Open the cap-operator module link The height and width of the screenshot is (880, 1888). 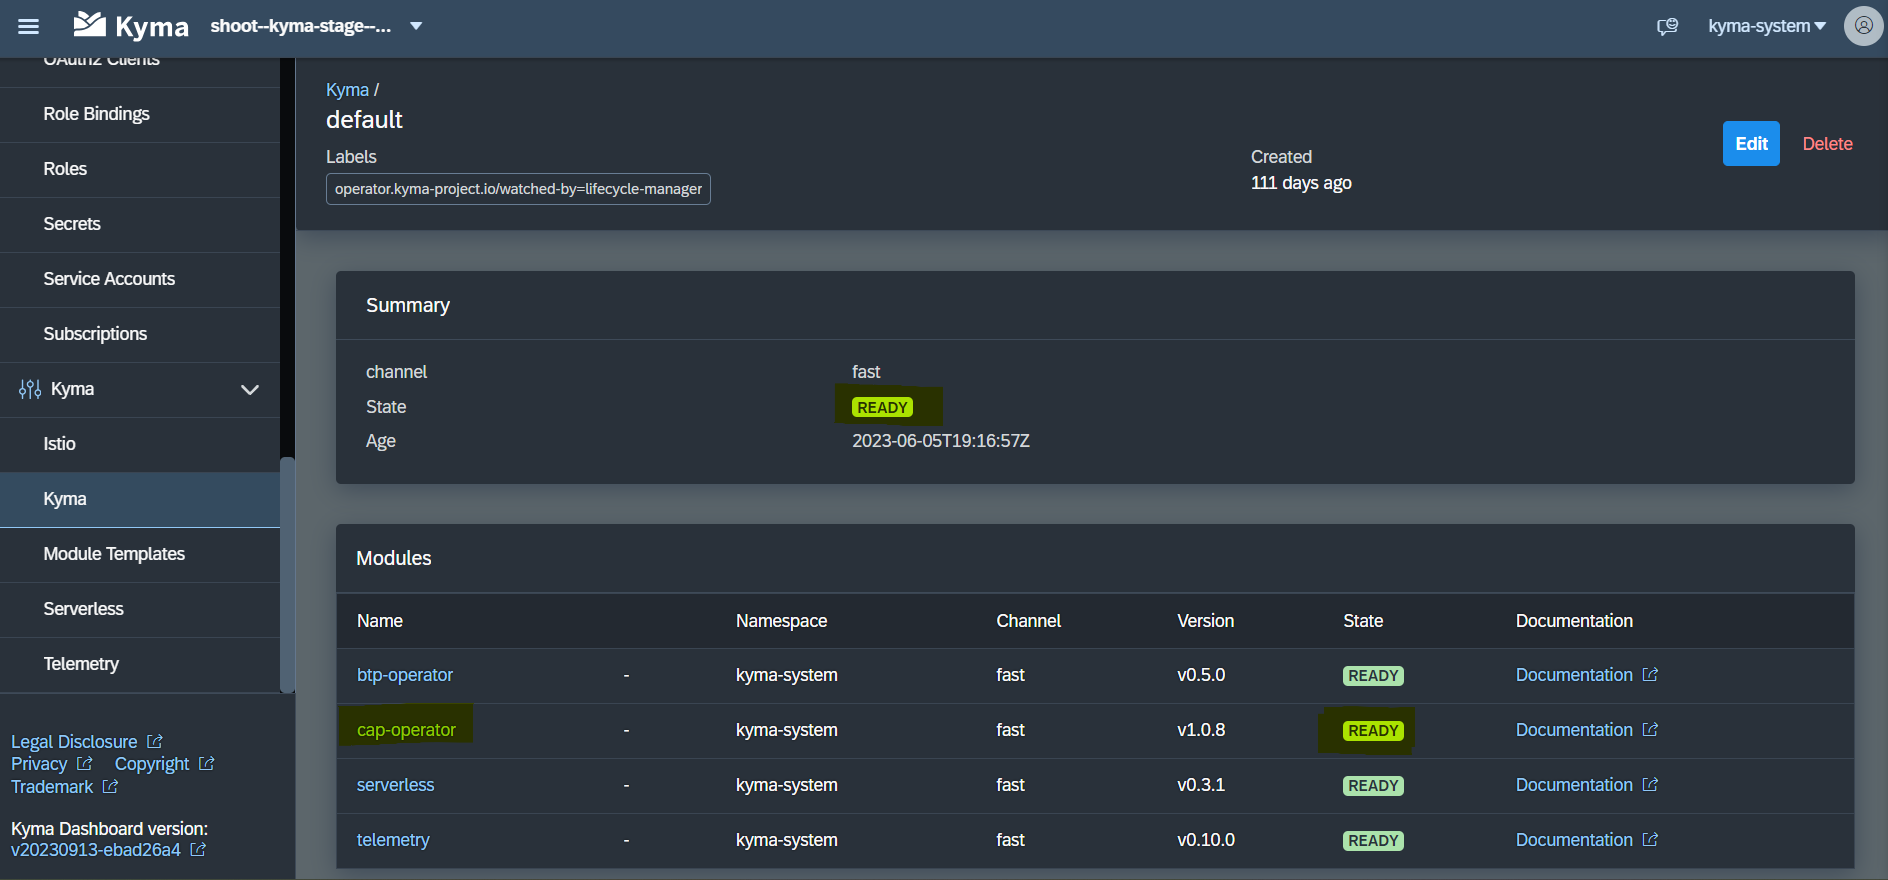pyautogui.click(x=406, y=730)
